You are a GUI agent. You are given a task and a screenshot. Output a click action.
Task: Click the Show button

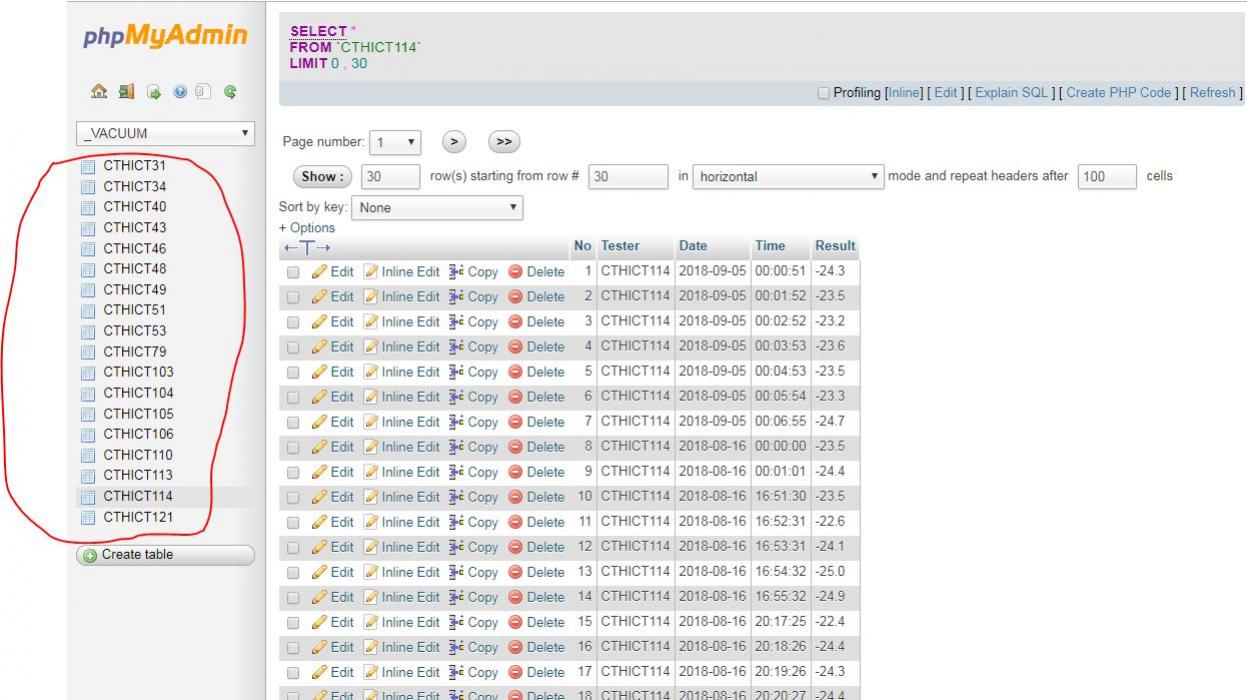pos(321,177)
